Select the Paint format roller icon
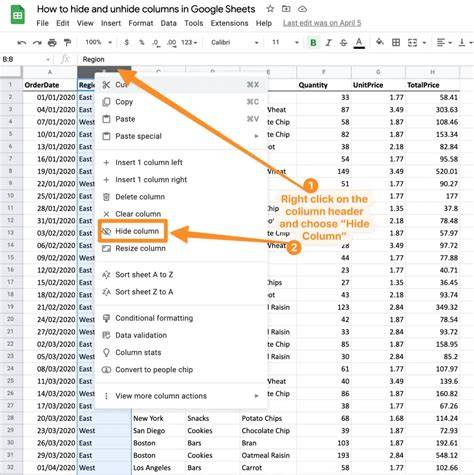Image resolution: width=474 pixels, height=475 pixels. pyautogui.click(x=68, y=43)
